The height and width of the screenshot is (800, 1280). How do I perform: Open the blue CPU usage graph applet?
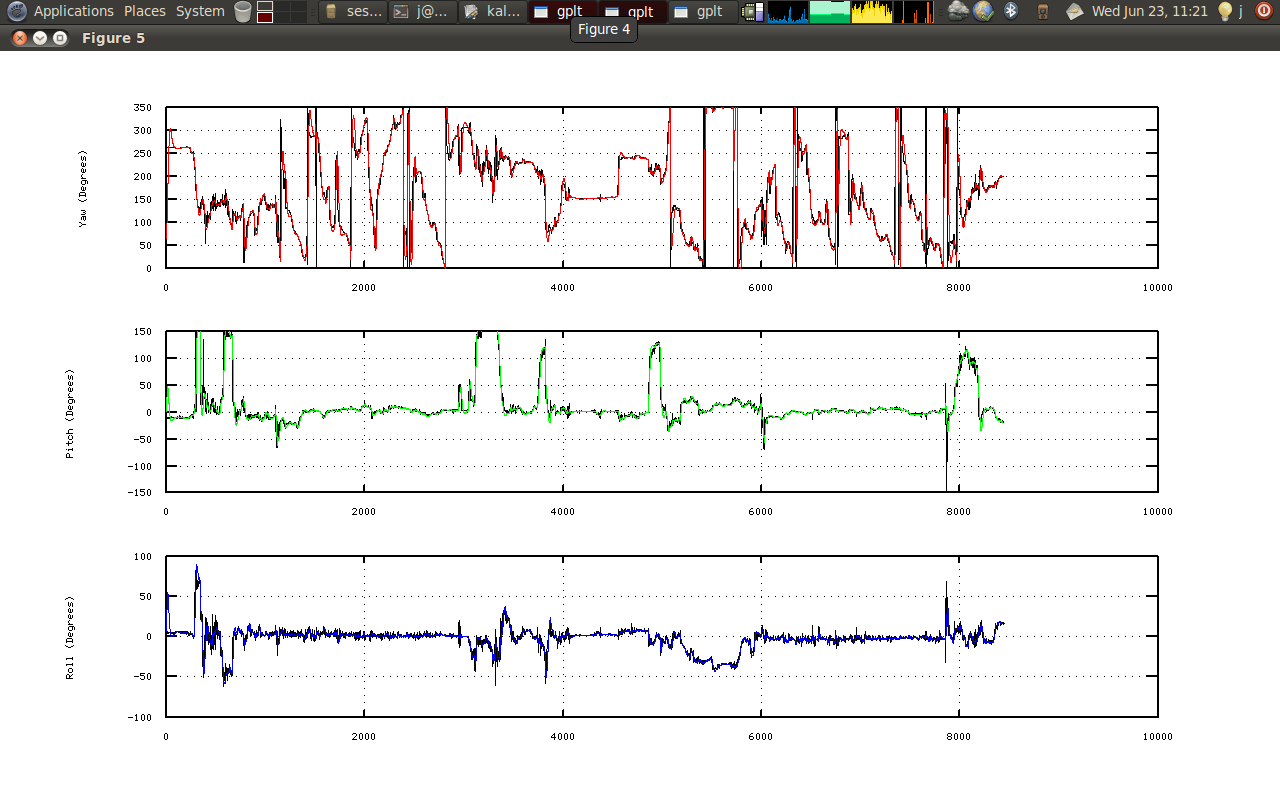tap(787, 12)
